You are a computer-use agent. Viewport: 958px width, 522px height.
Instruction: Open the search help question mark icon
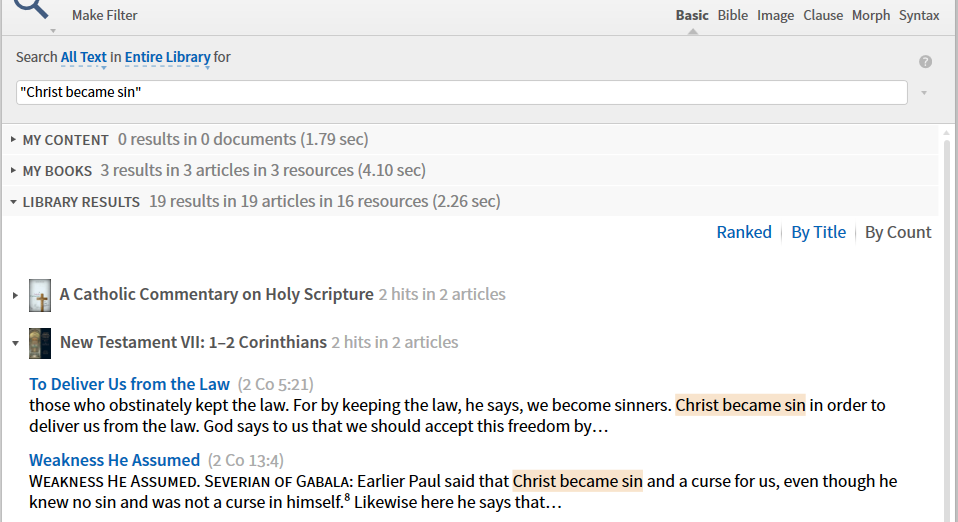(925, 62)
